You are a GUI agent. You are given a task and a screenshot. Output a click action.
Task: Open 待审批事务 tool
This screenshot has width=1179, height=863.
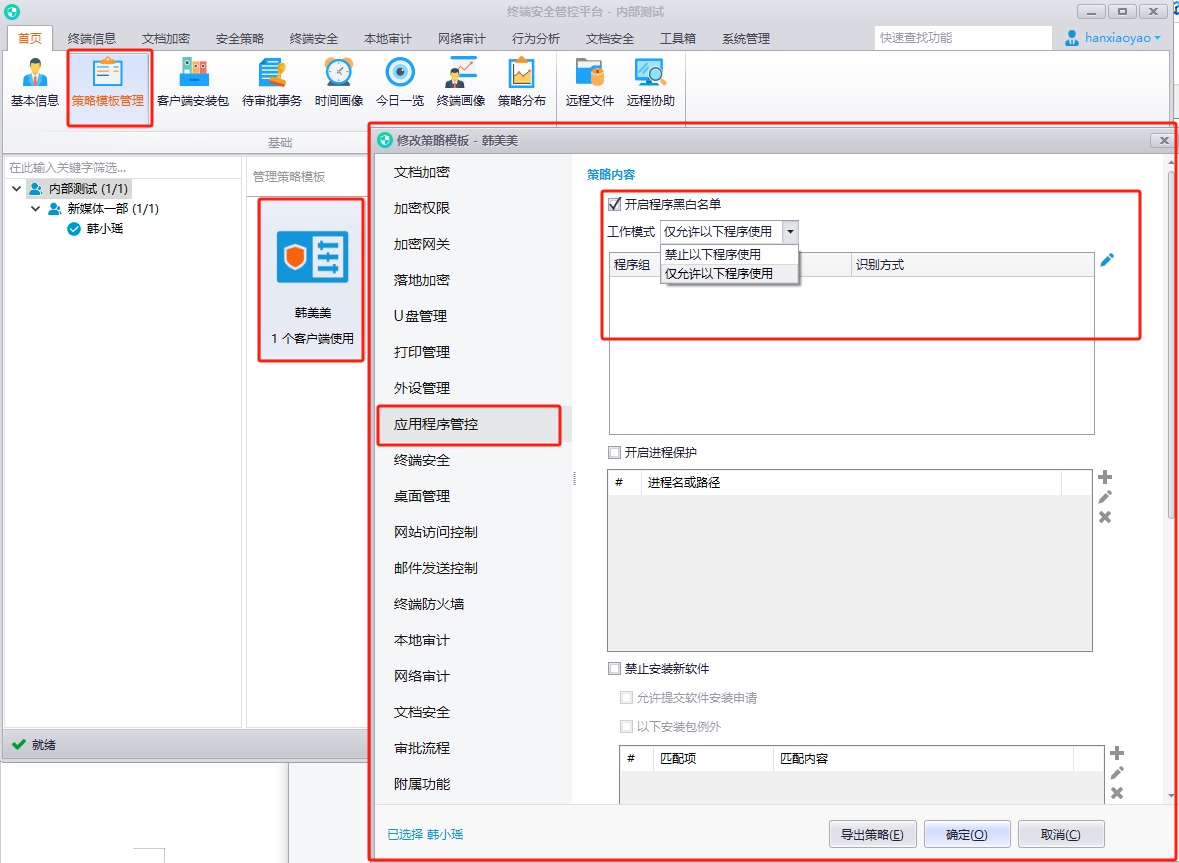[x=271, y=83]
